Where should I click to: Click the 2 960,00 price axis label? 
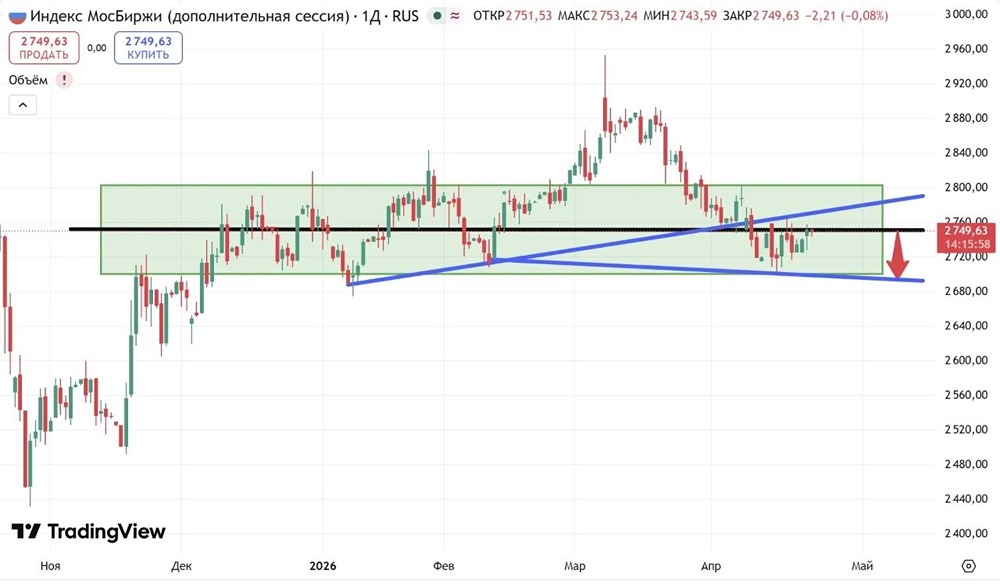coord(966,48)
